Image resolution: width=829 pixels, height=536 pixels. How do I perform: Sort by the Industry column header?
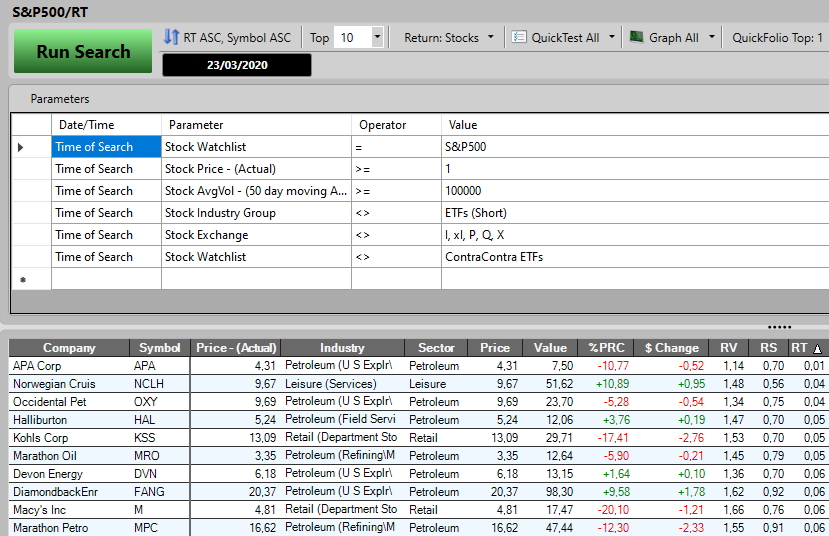pyautogui.click(x=342, y=348)
